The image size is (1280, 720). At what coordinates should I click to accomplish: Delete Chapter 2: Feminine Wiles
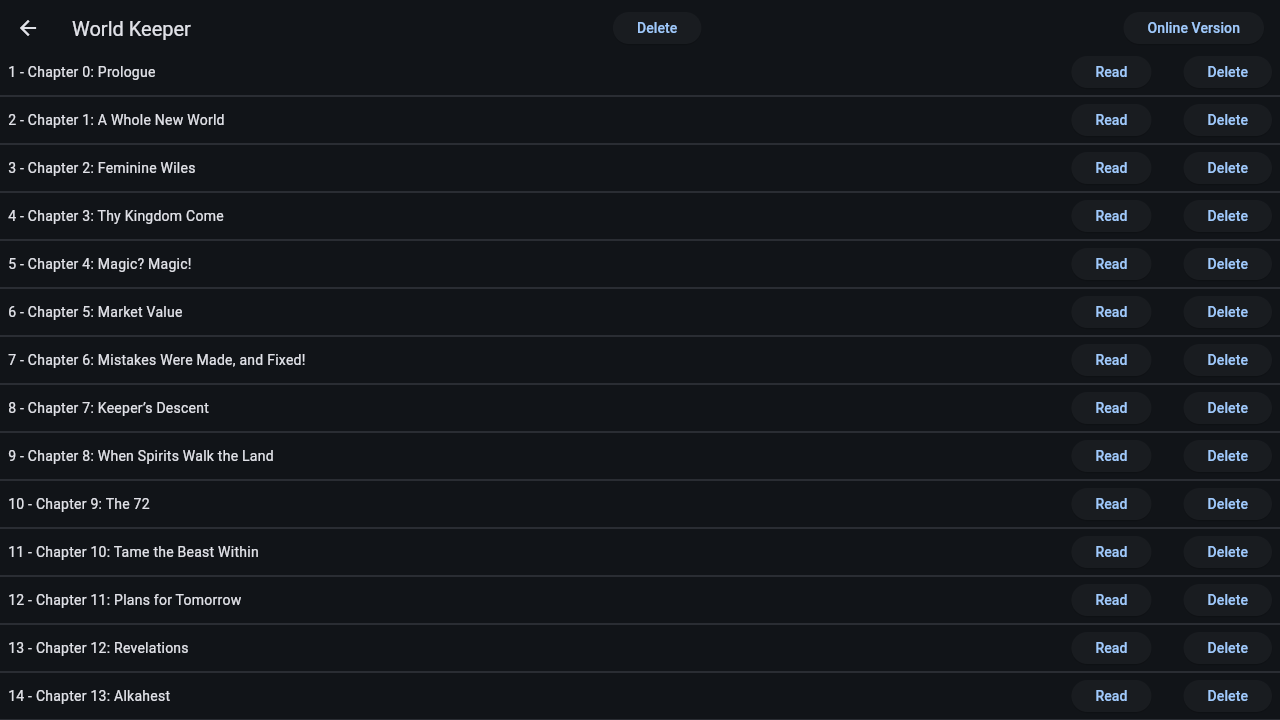(x=1227, y=168)
